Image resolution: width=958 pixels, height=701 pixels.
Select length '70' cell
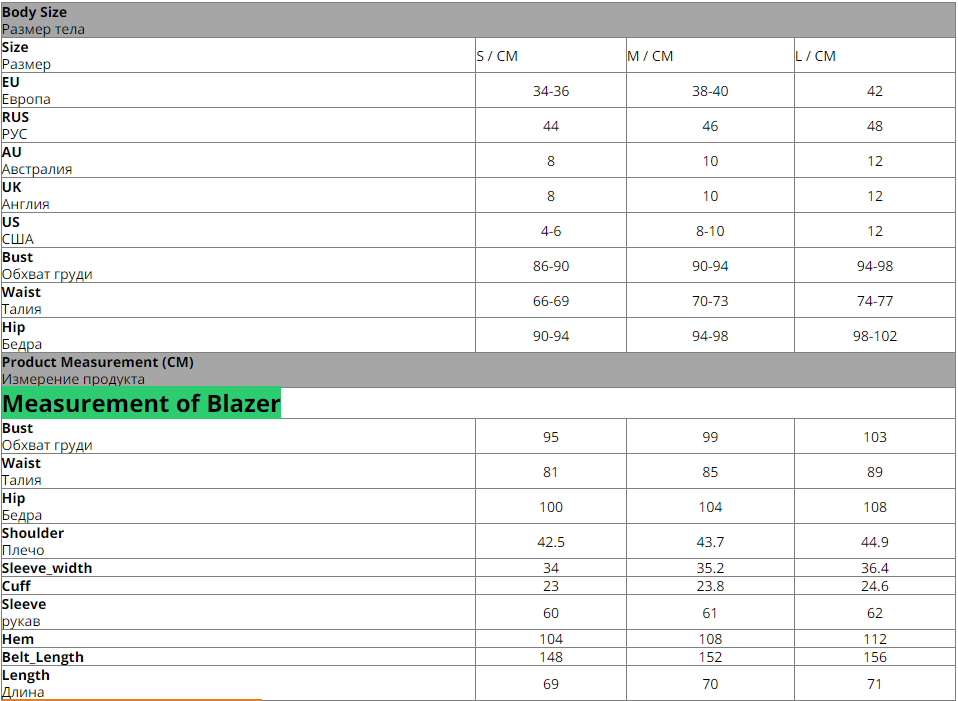711,683
